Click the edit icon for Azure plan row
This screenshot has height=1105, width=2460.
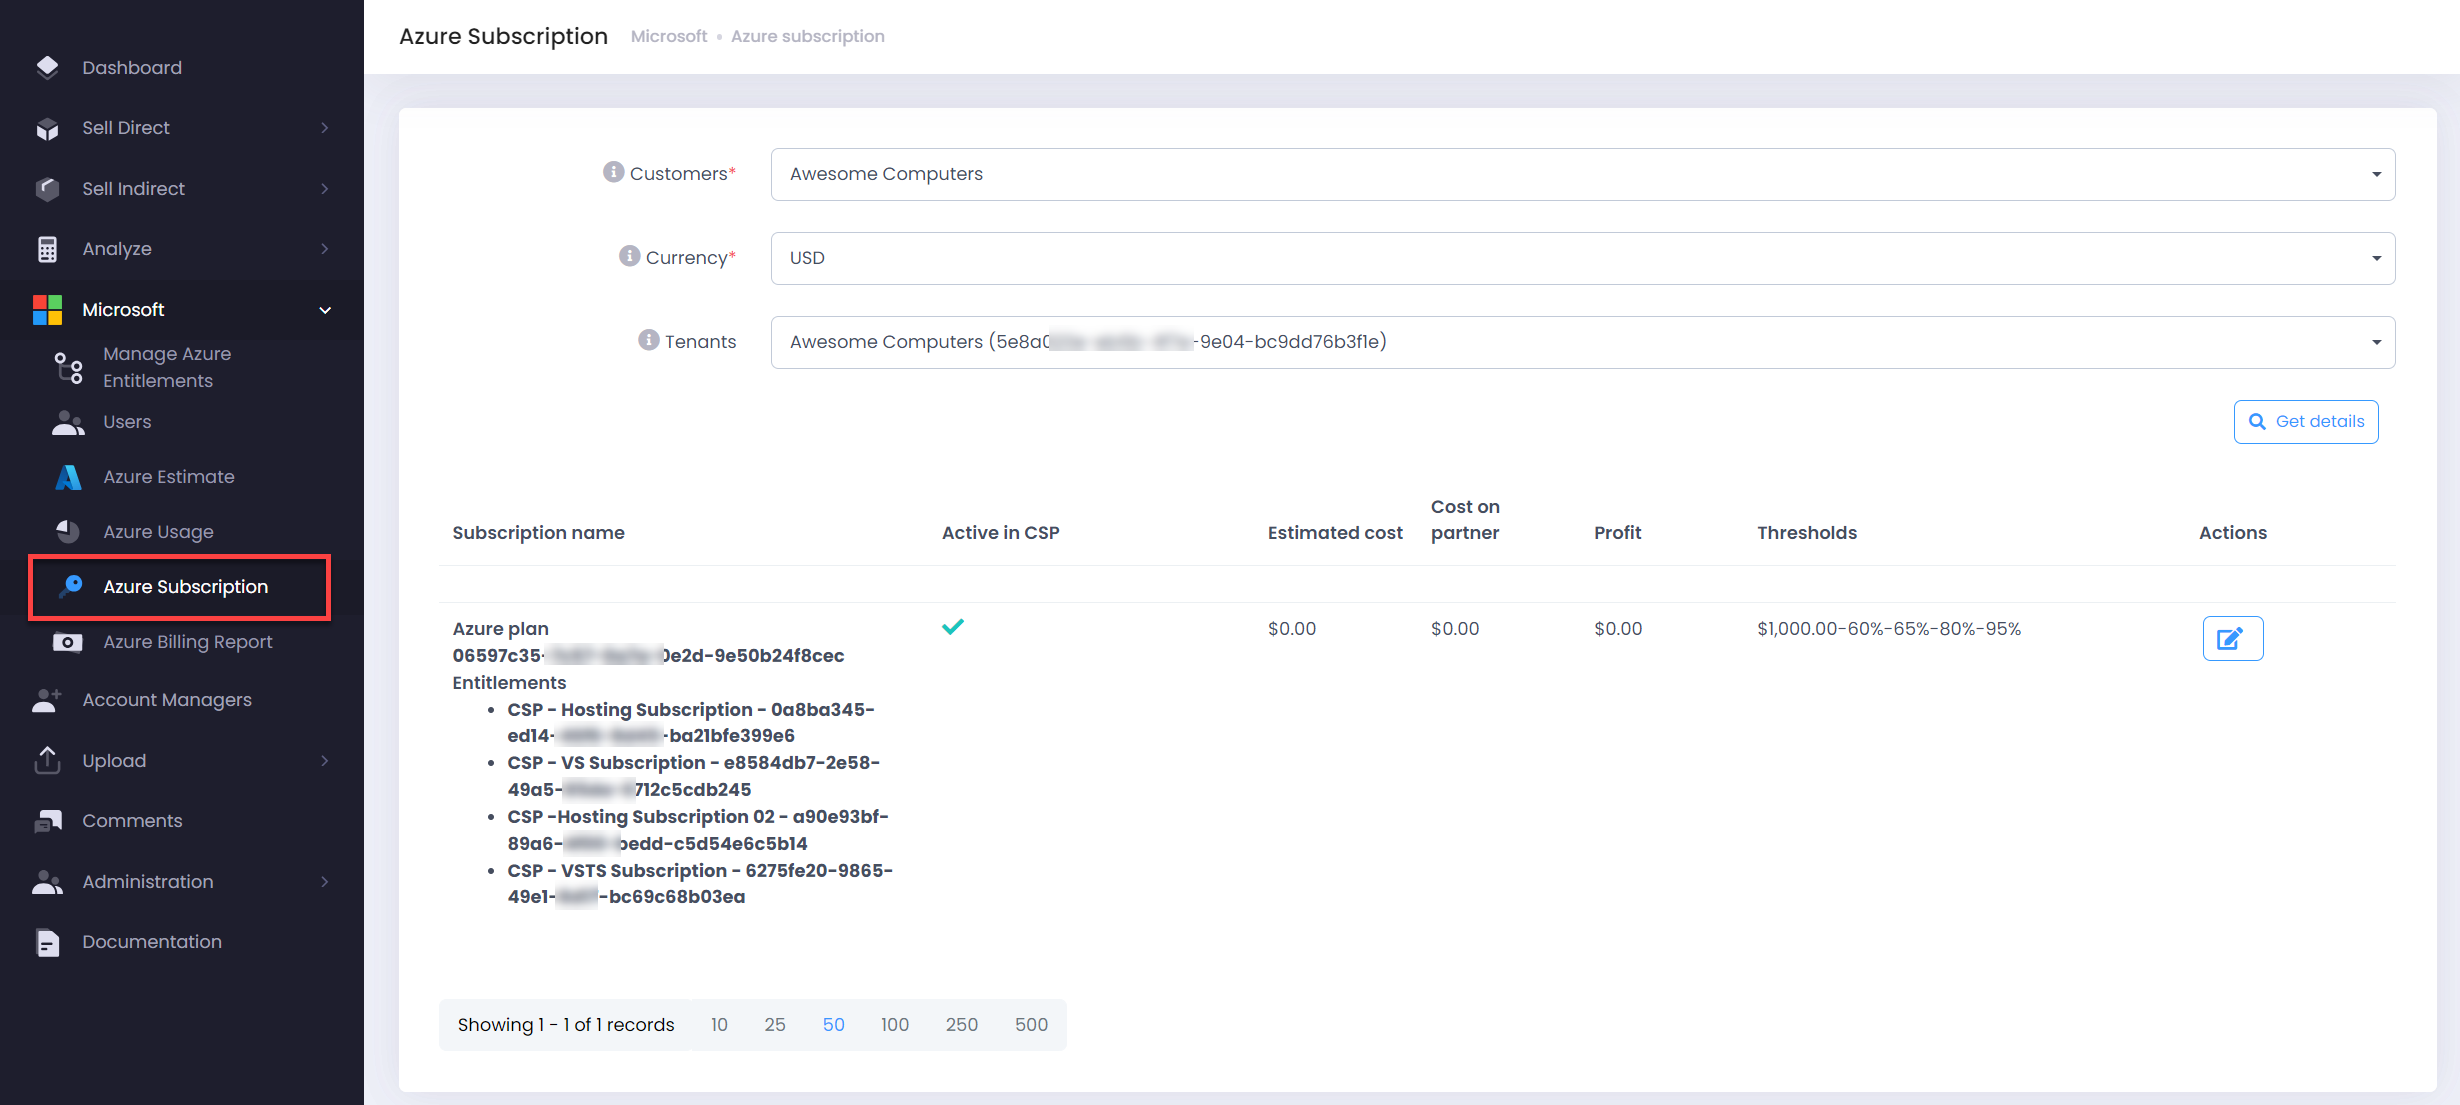(2232, 638)
